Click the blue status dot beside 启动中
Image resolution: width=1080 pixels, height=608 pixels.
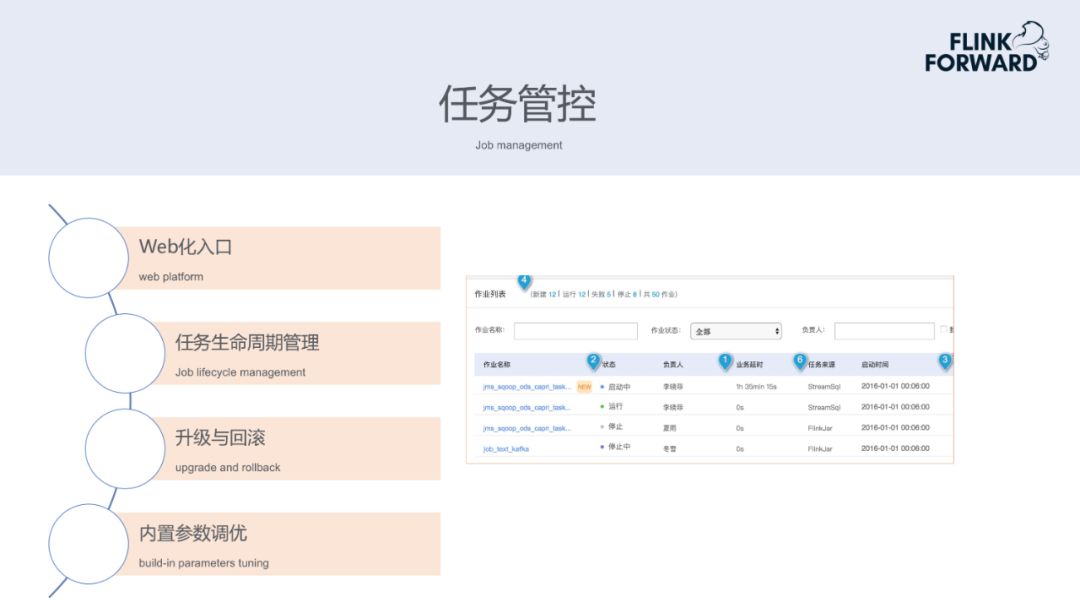[602, 387]
